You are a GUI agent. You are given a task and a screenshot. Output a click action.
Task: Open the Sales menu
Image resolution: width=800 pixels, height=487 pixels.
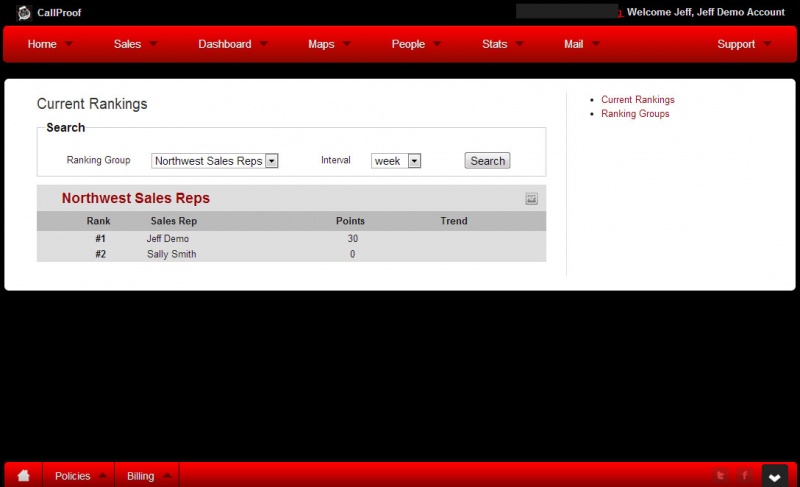point(134,44)
